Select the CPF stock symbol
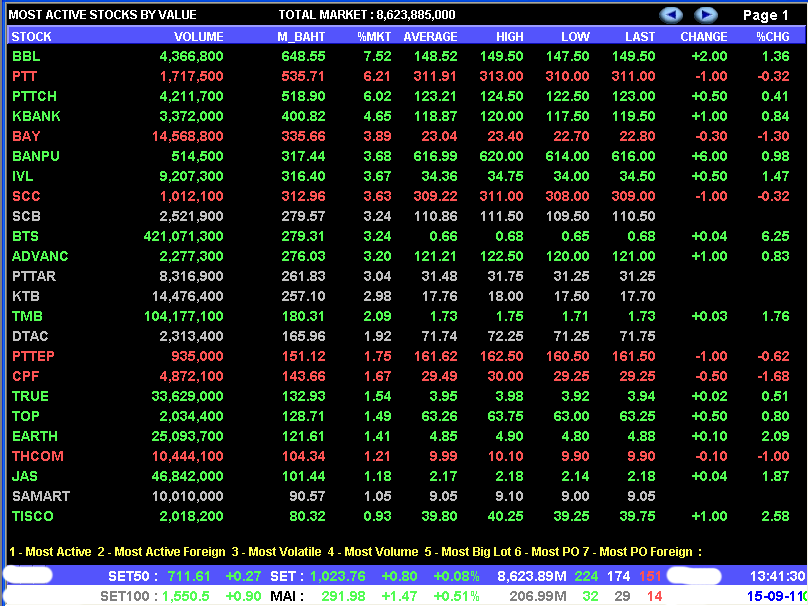The height and width of the screenshot is (606, 808). click(25, 376)
